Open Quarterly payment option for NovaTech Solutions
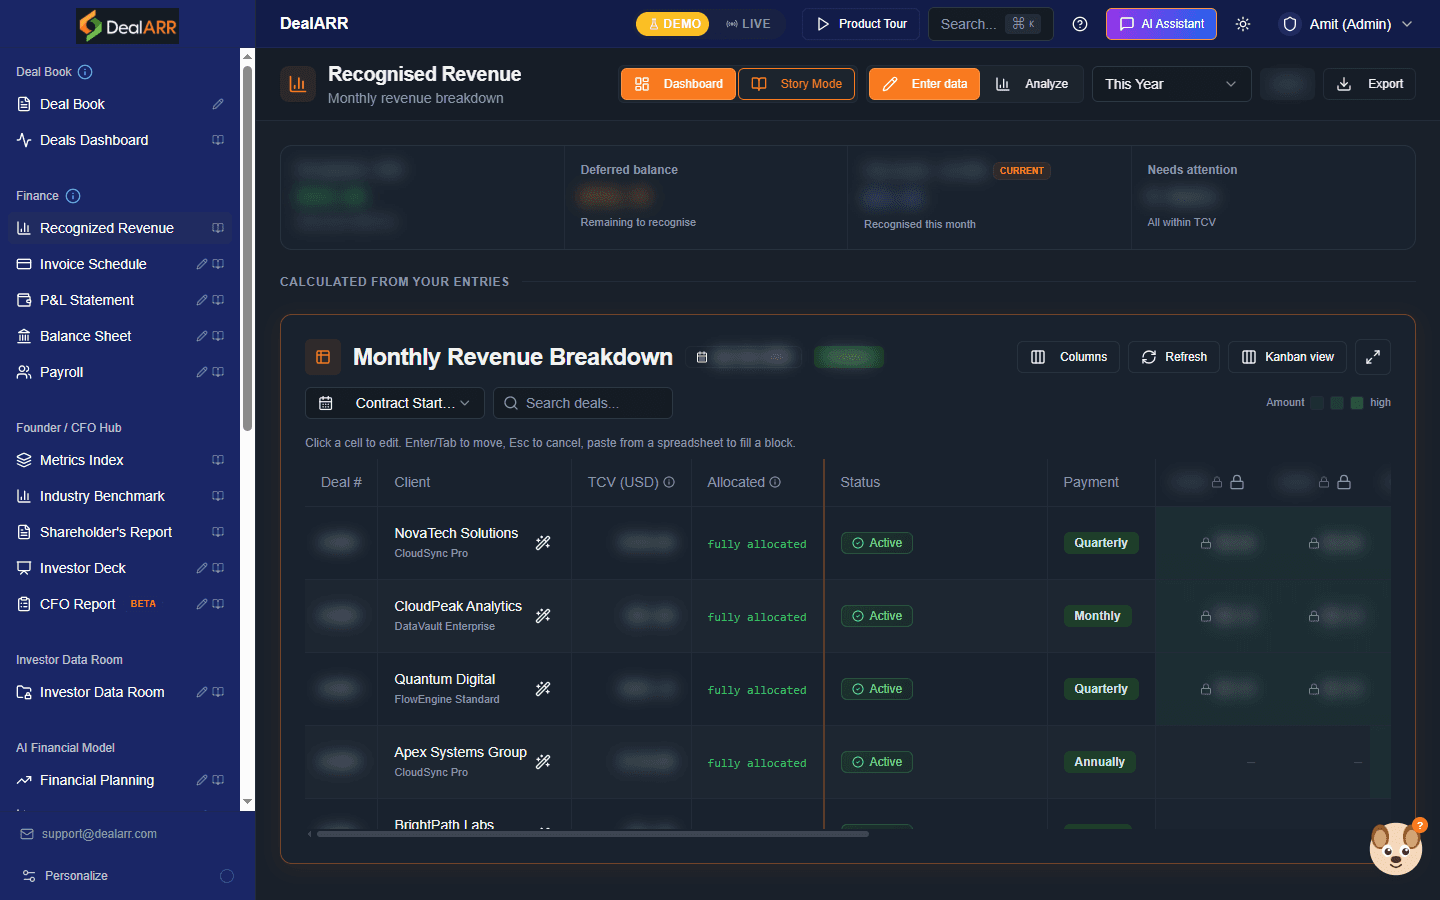 tap(1101, 543)
